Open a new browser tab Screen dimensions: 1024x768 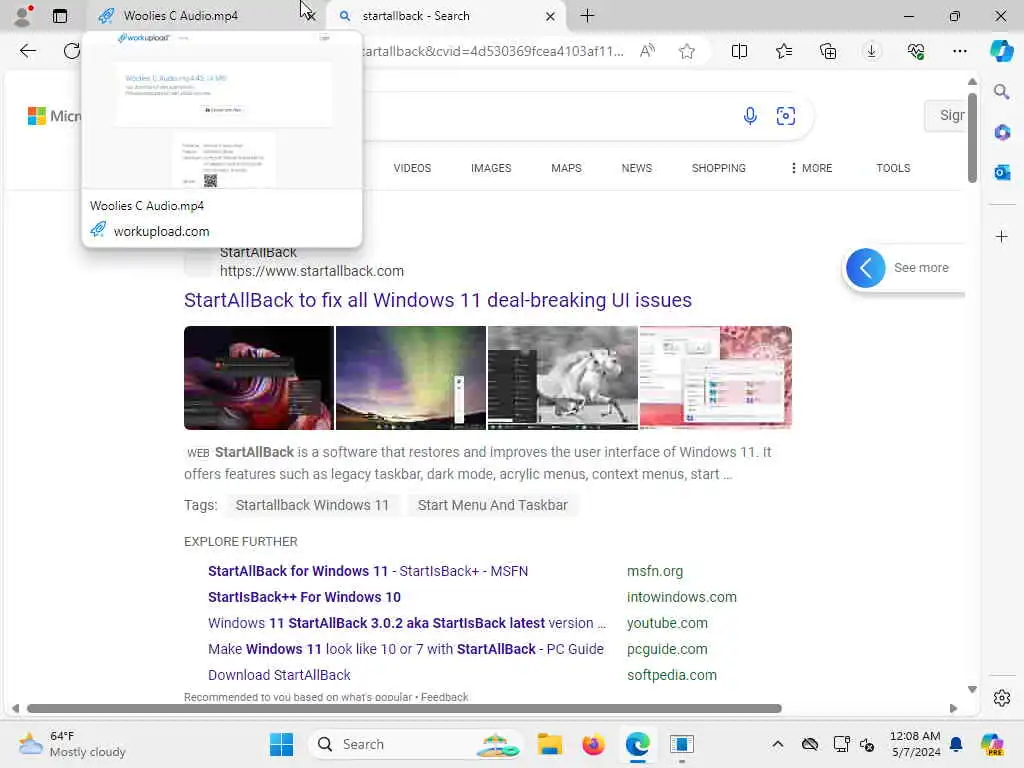pos(587,16)
